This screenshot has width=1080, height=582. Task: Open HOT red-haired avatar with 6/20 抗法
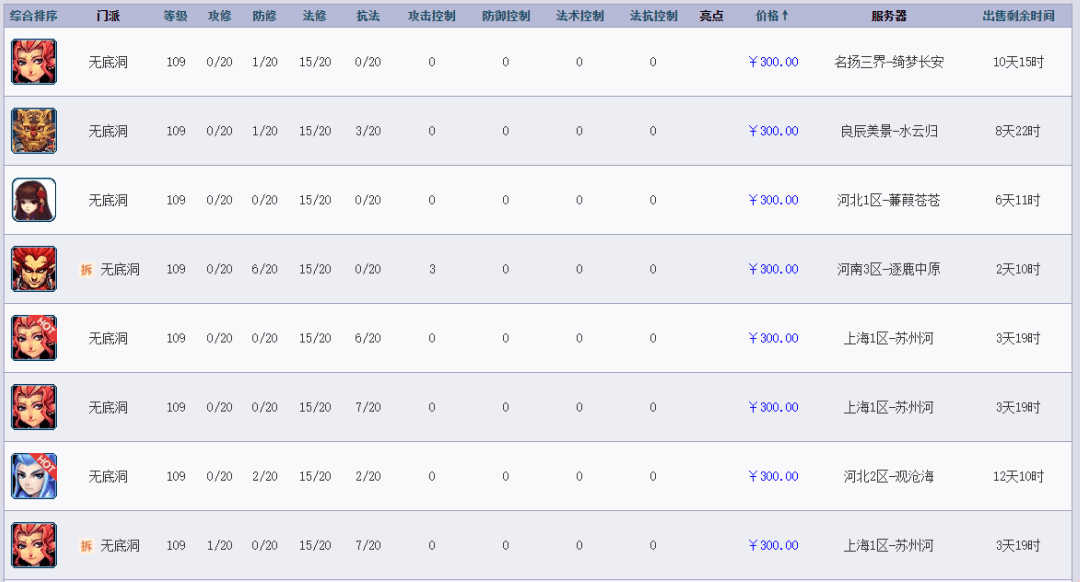pos(34,338)
